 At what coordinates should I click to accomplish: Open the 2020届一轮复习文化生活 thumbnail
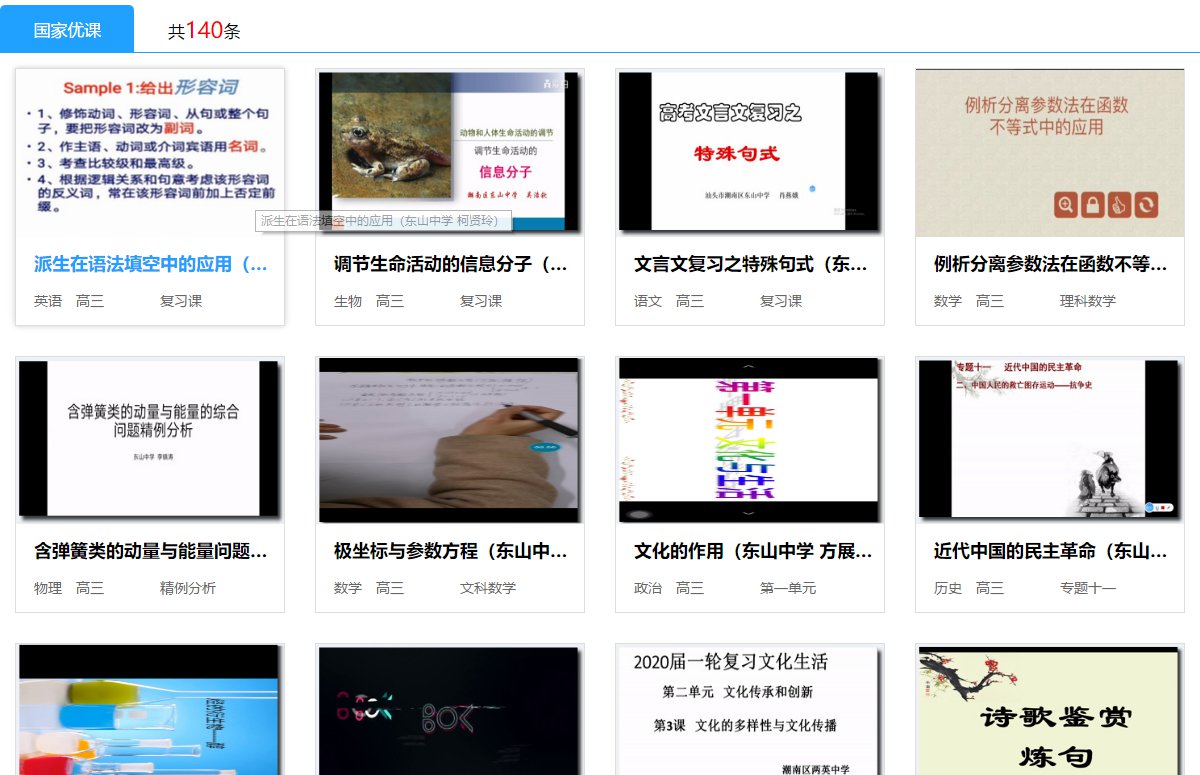click(x=749, y=712)
